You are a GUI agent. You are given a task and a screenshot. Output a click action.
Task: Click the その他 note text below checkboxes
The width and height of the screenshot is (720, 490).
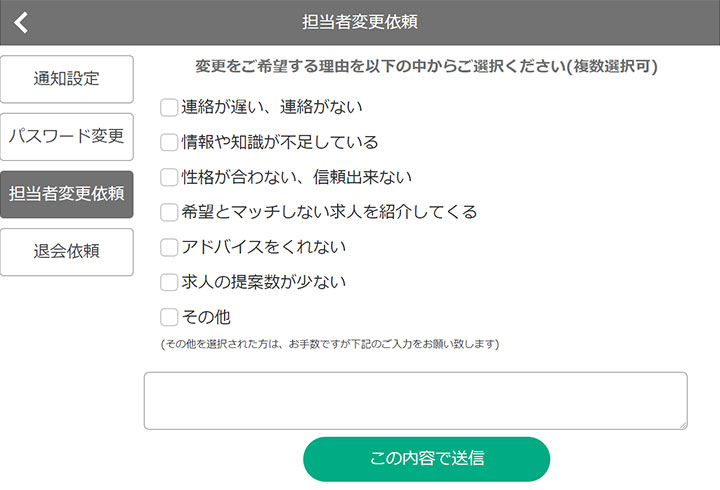click(x=330, y=344)
